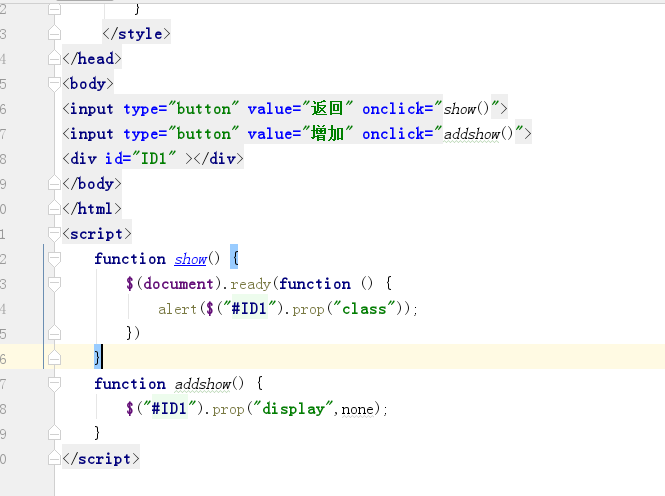Click the "class" string in prop call
This screenshot has height=496, width=665.
[x=364, y=309]
